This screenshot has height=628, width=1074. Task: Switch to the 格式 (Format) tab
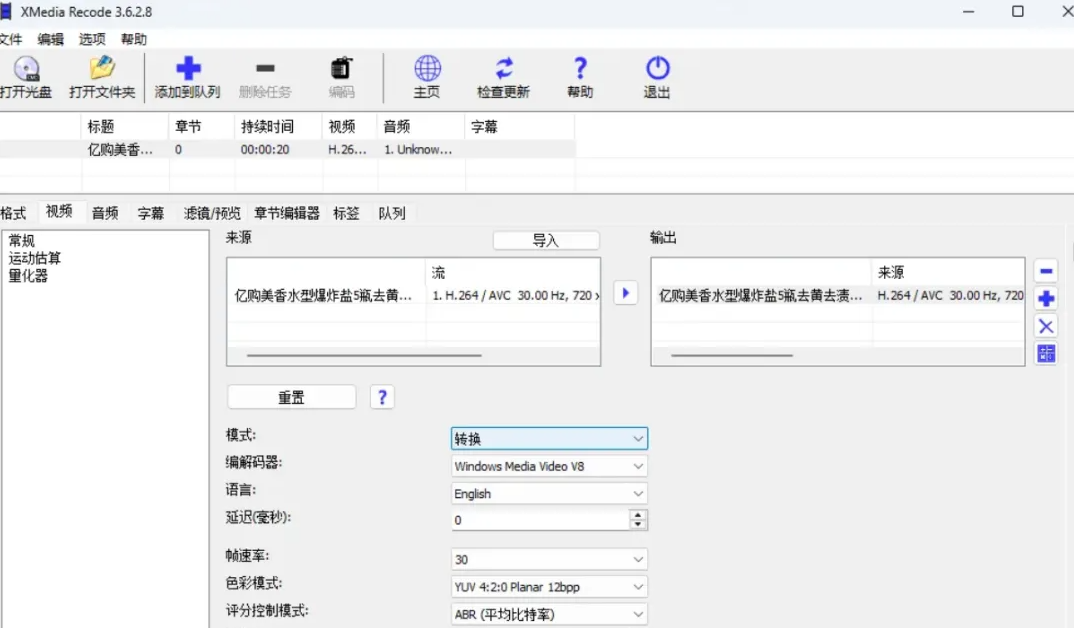pyautogui.click(x=14, y=213)
